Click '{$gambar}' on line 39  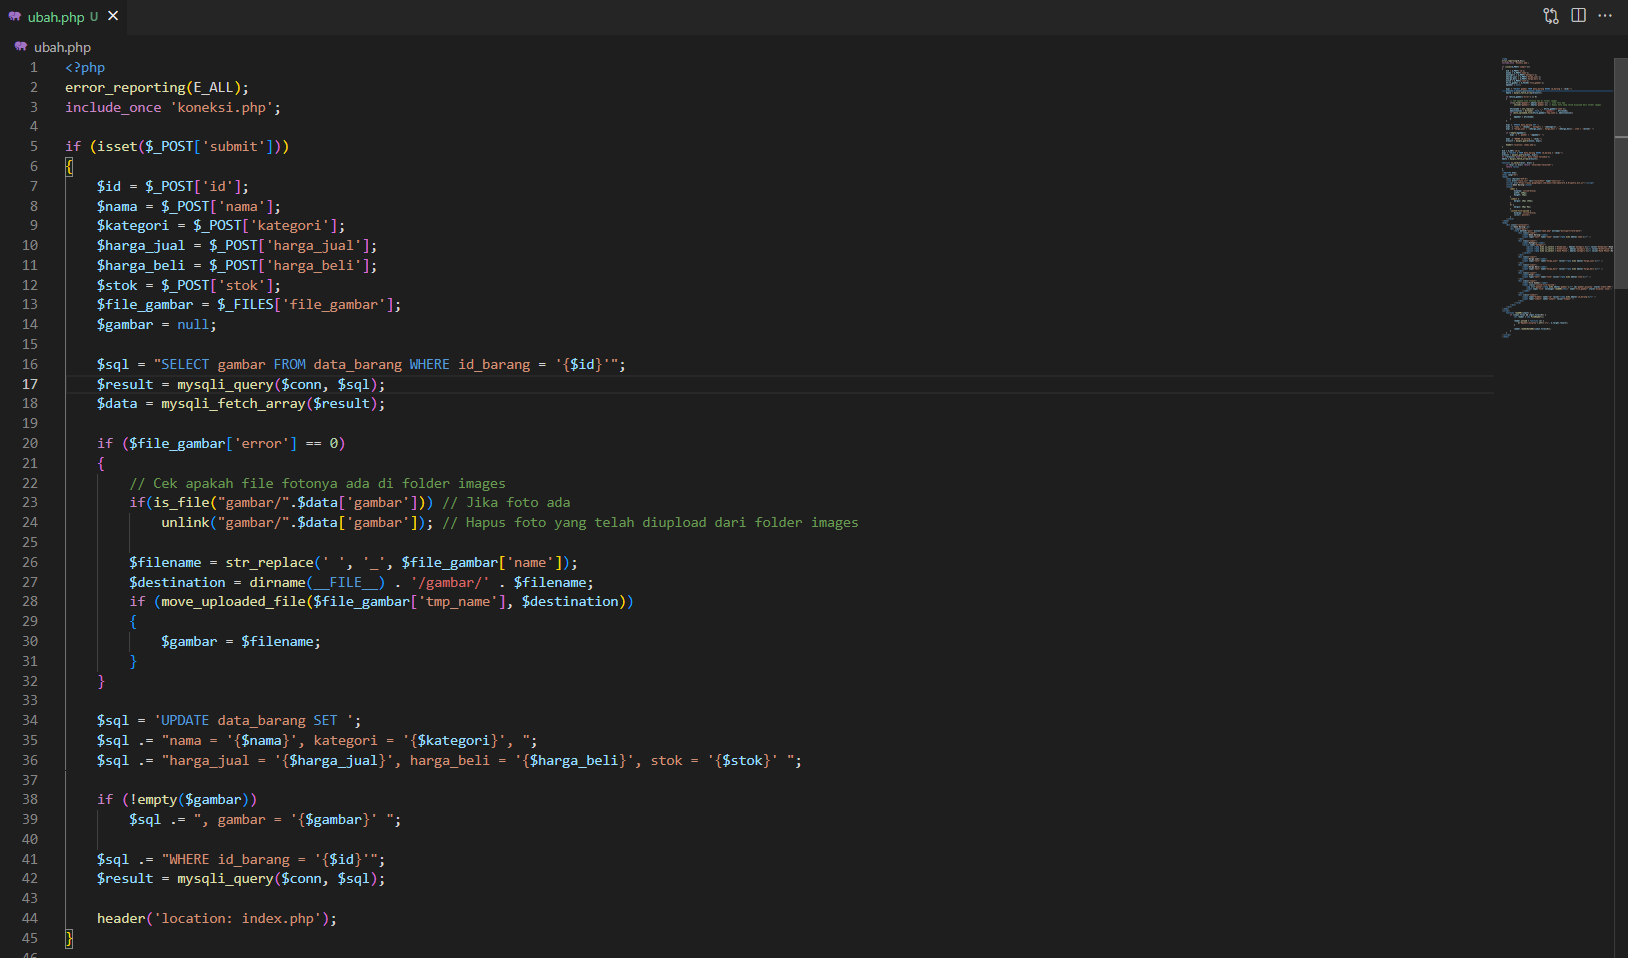click(334, 820)
